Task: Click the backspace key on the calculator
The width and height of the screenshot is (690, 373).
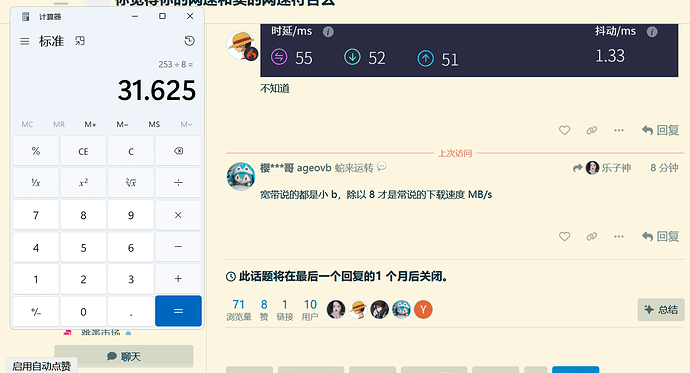Action: pos(178,151)
